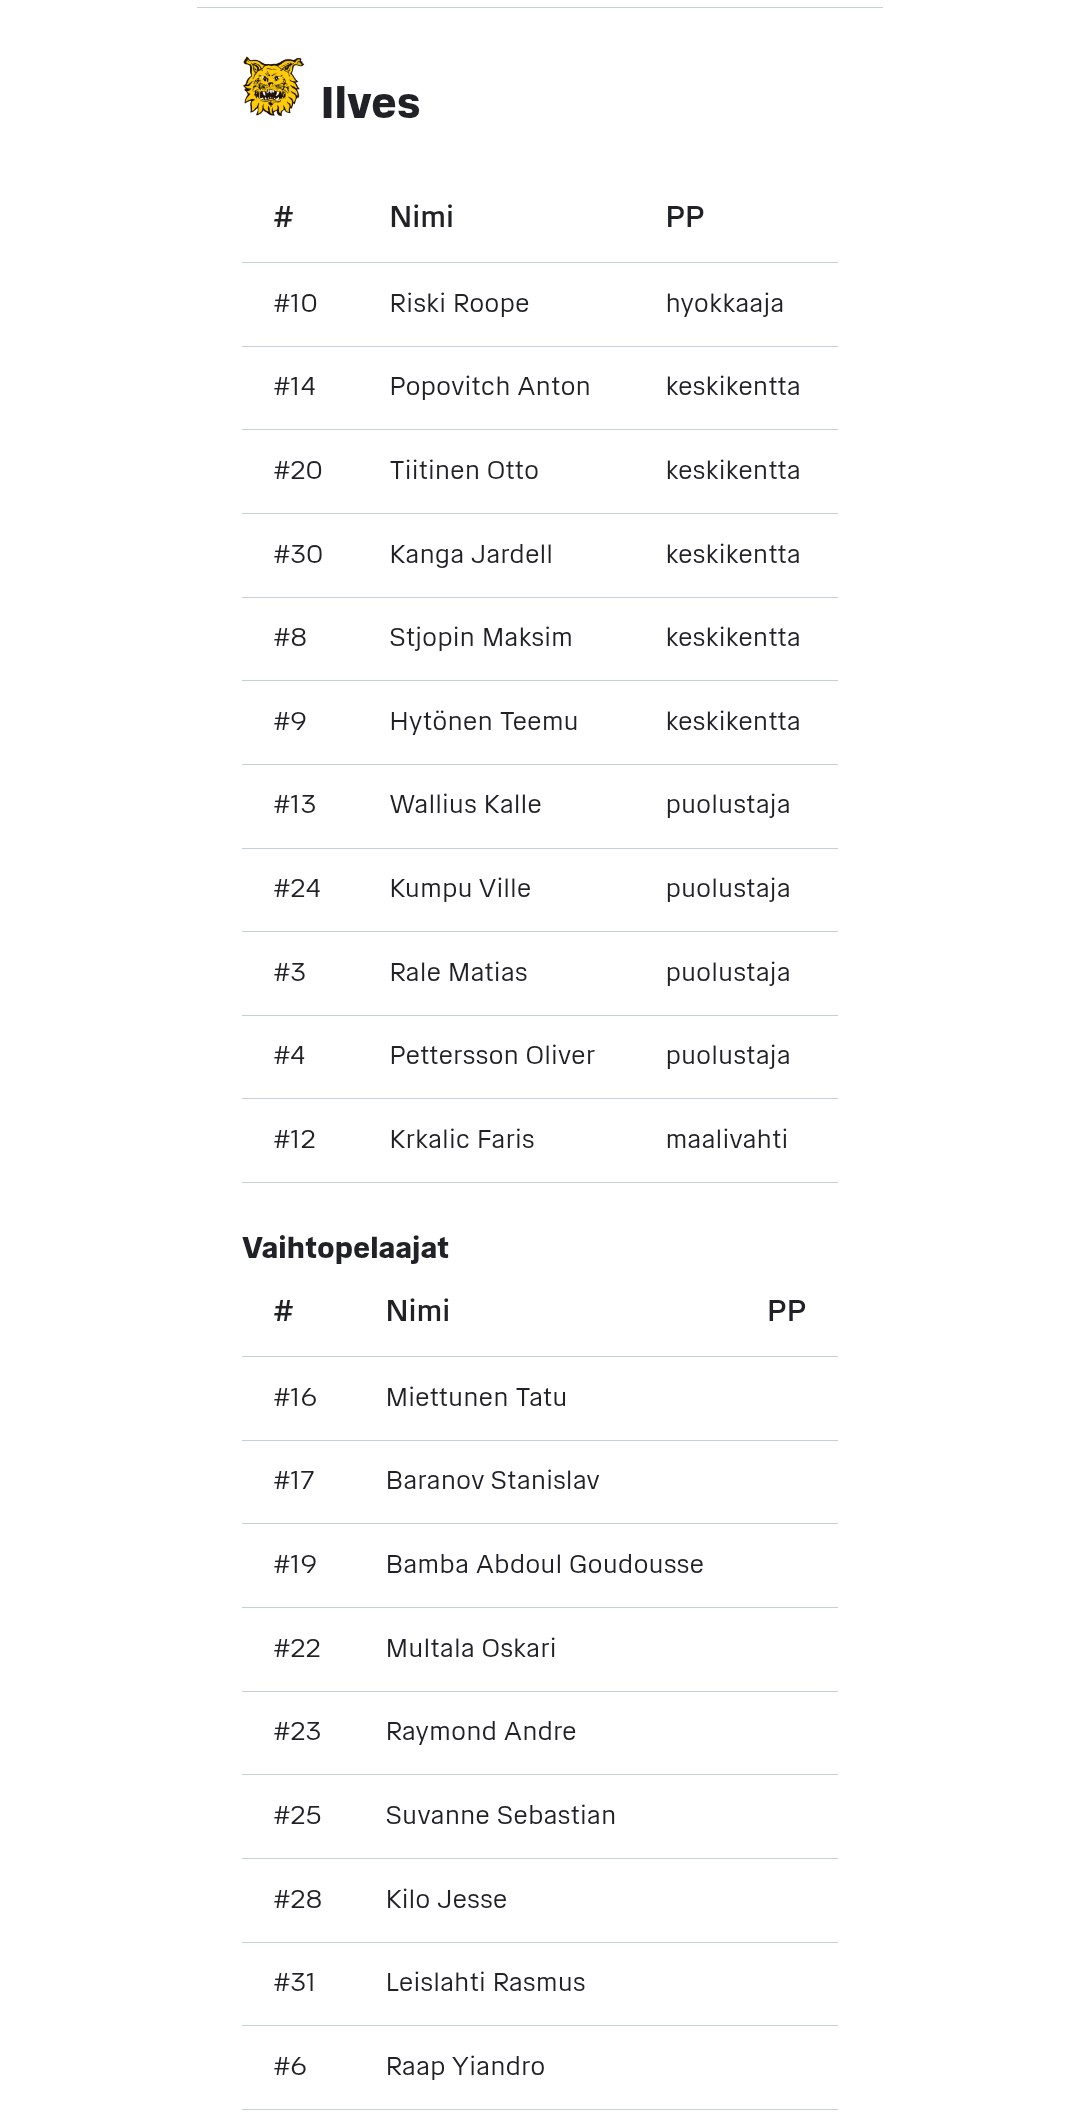This screenshot has height=2121, width=1080.
Task: Click the Nimi column header in starters table
Action: pos(421,217)
